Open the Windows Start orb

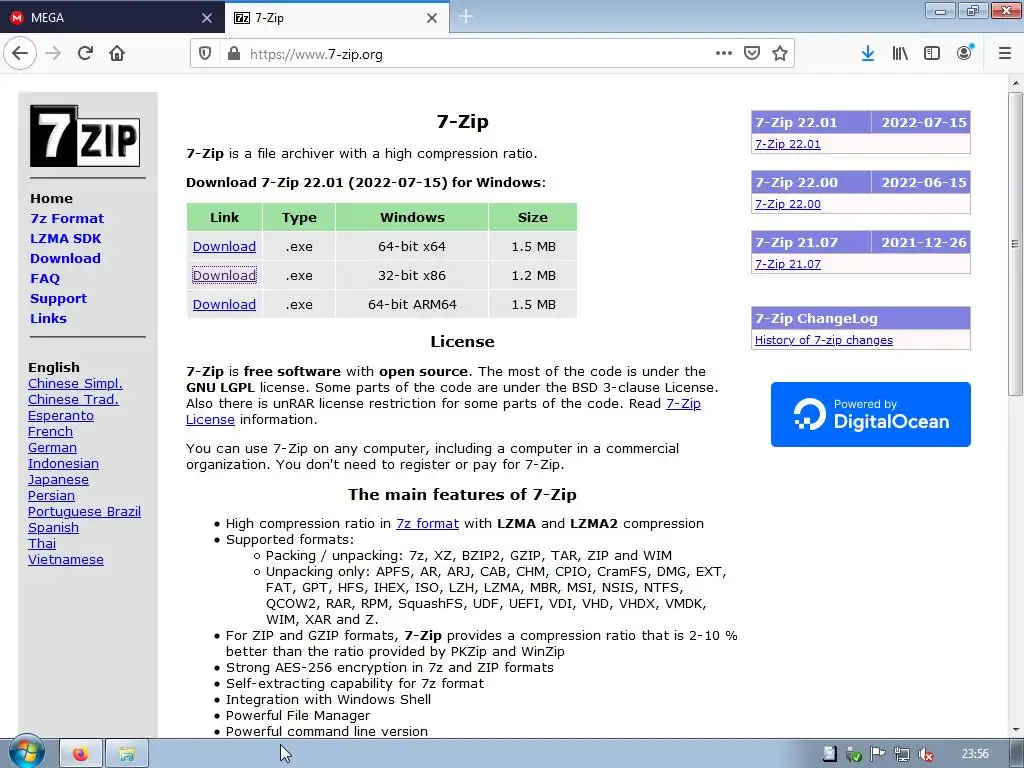click(x=25, y=752)
